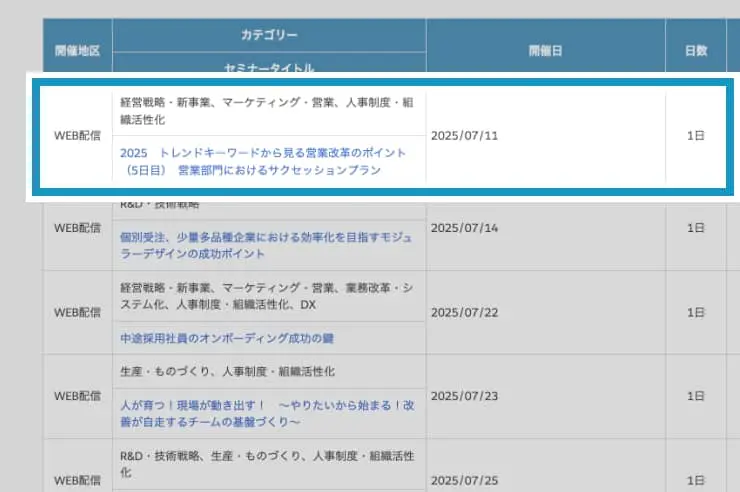Screen dimensions: 740x492
Task: Select the 2025/07/23 date cell
Action: tap(463, 396)
